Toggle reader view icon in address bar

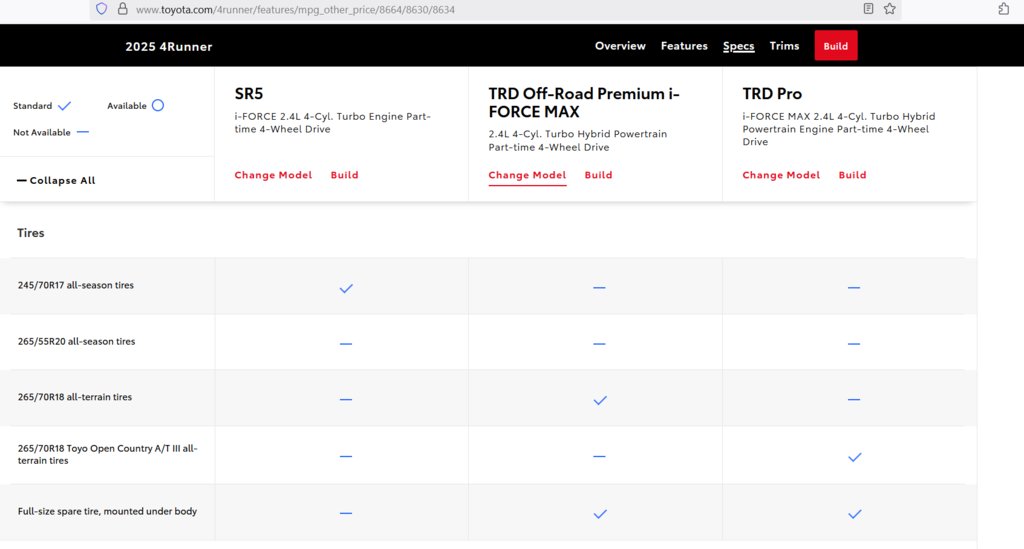[x=868, y=8]
